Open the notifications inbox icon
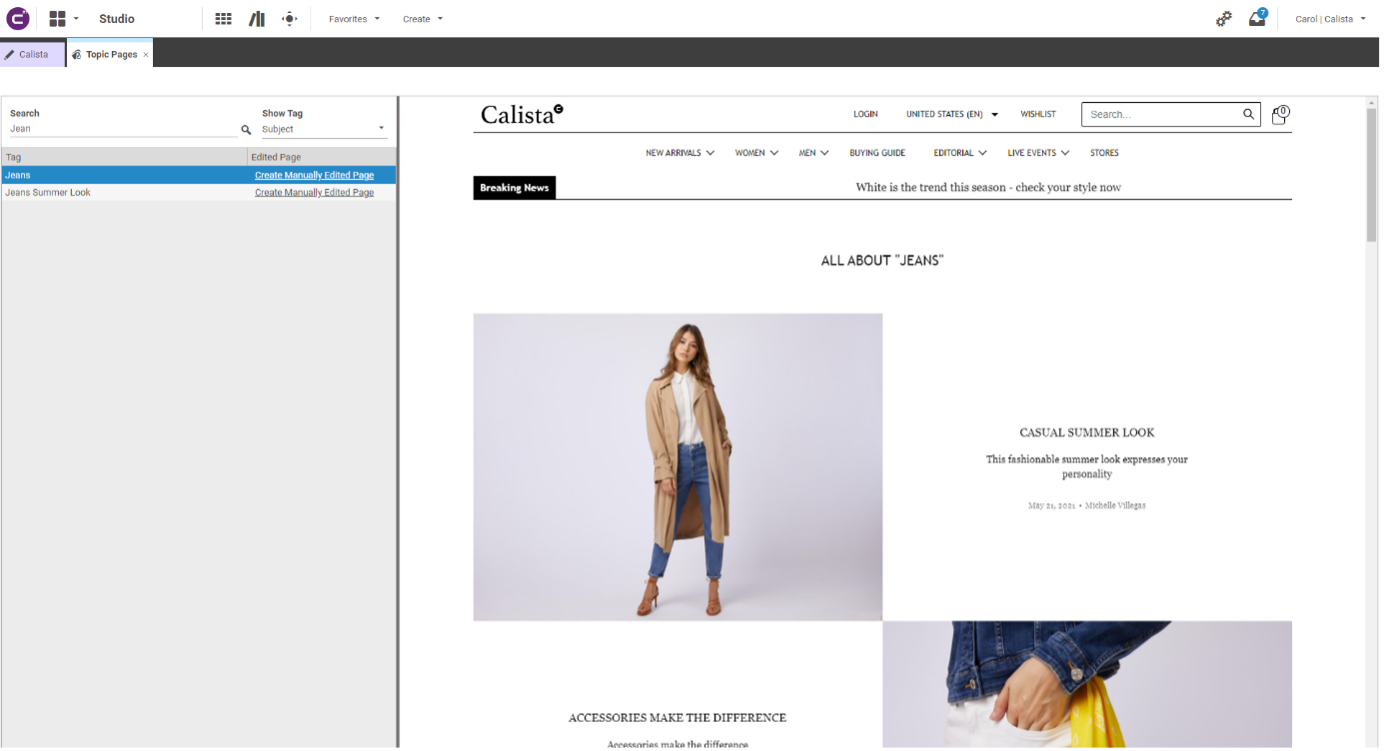This screenshot has width=1384, height=751. 1257,18
